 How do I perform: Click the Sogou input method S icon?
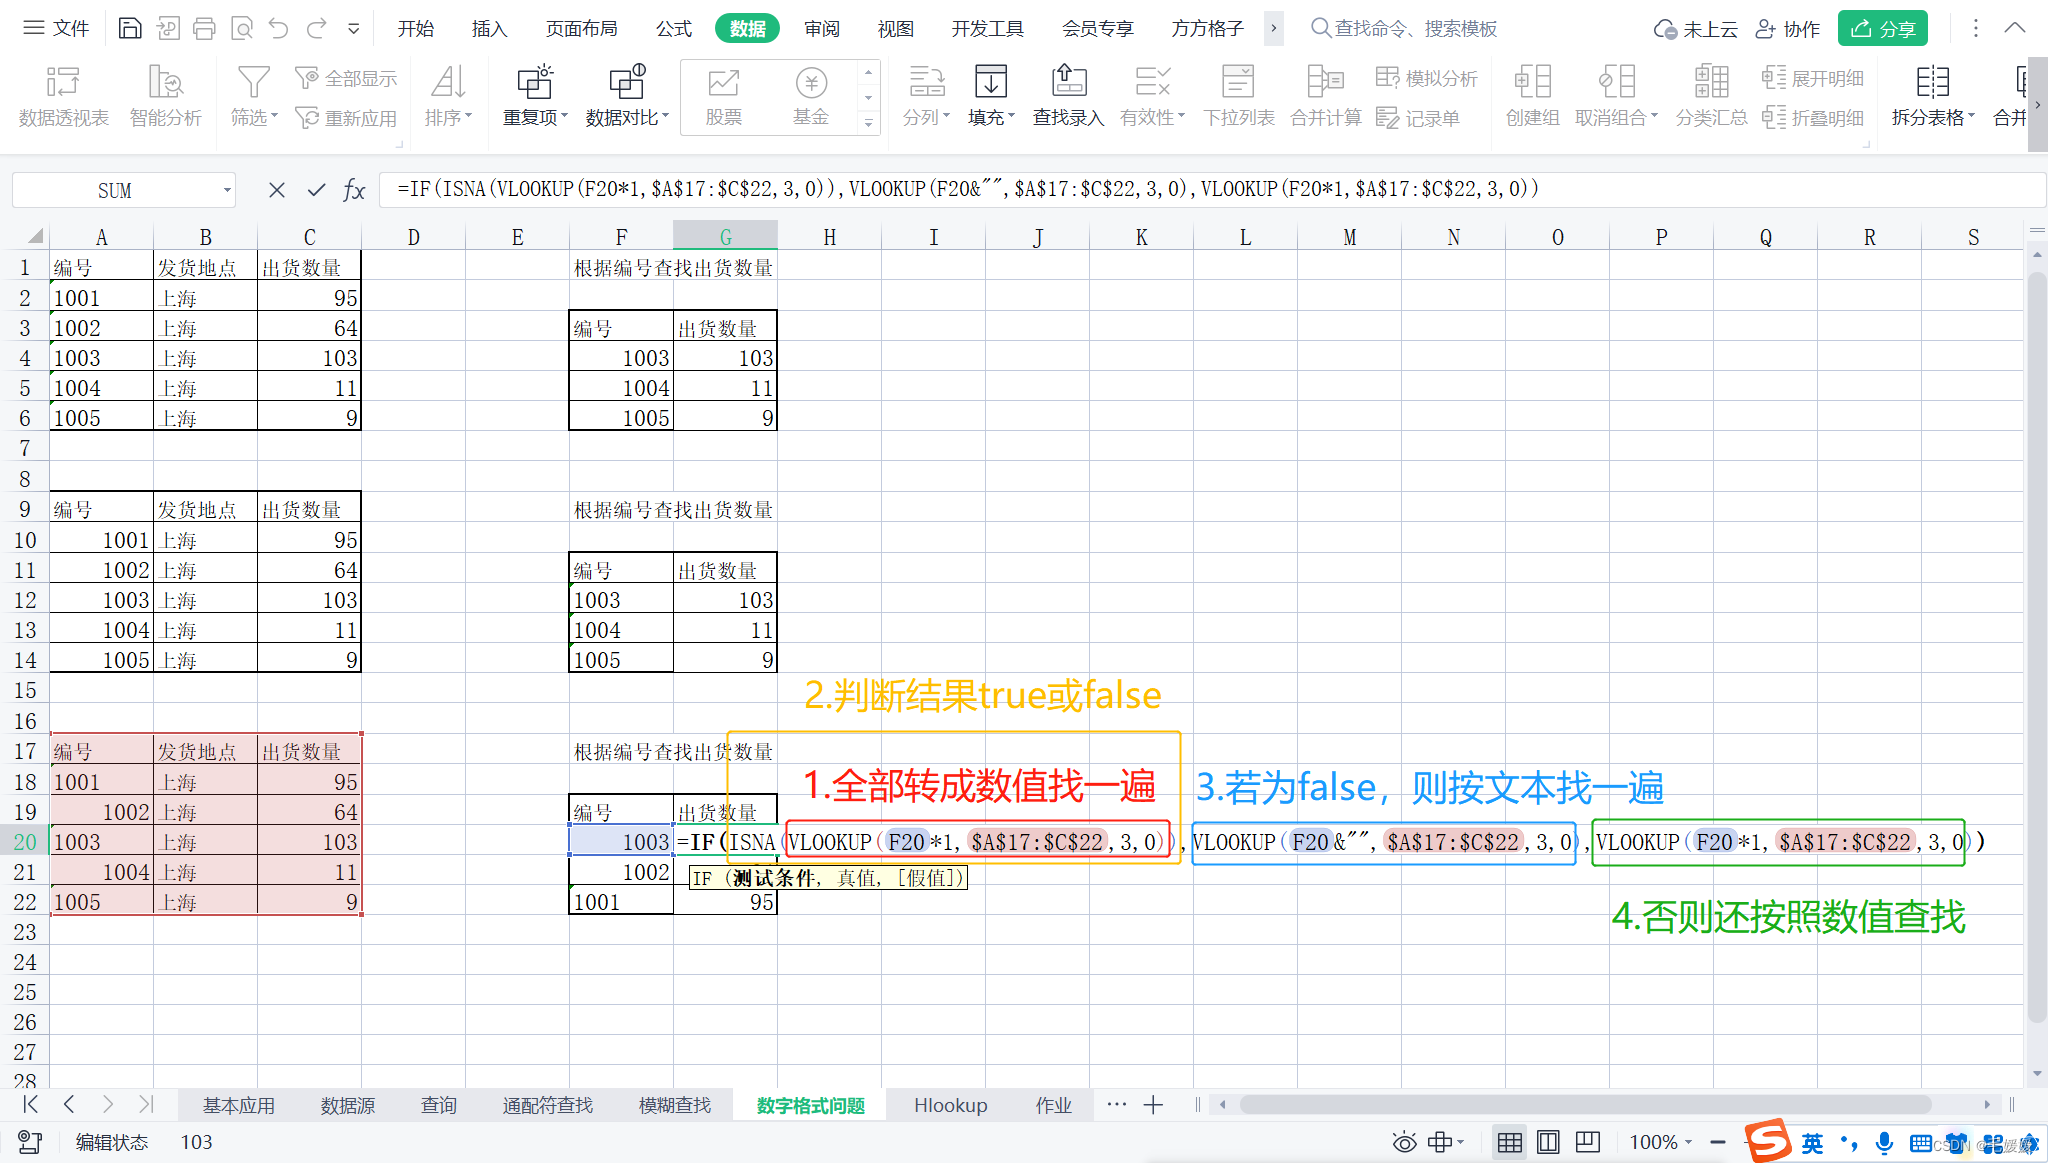[1768, 1141]
